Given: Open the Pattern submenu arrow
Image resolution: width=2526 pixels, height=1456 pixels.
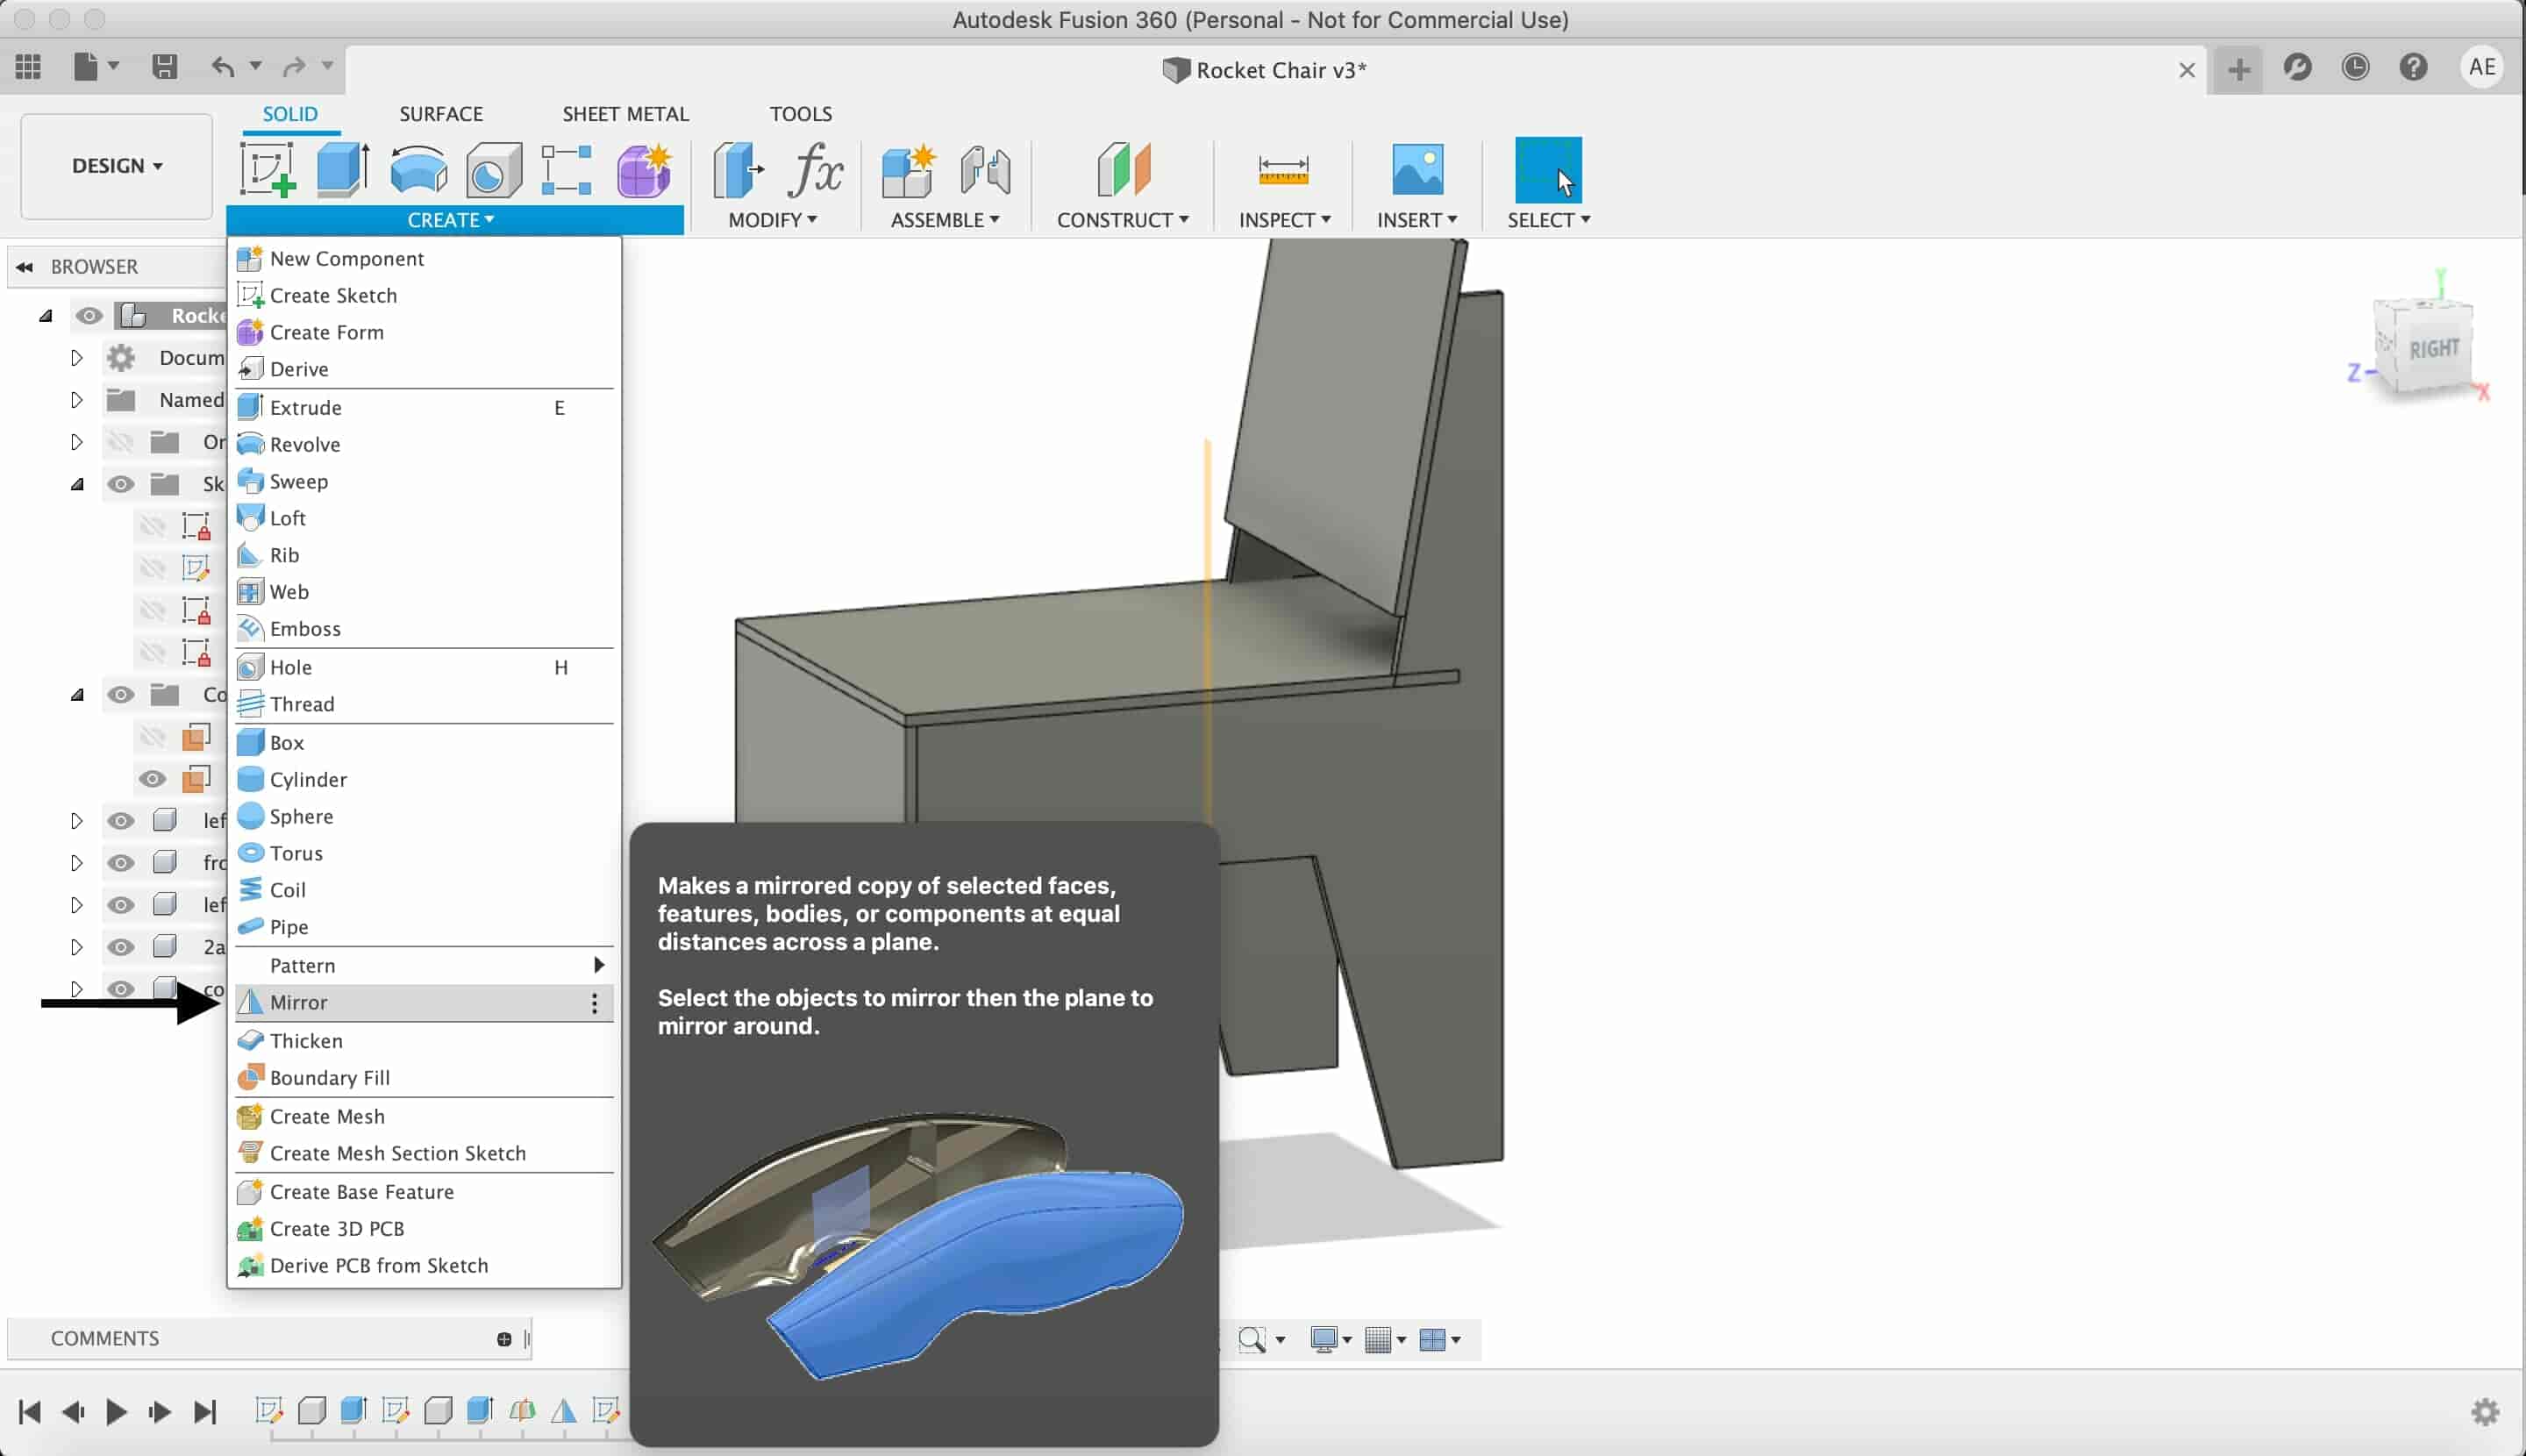Looking at the screenshot, I should pos(598,964).
